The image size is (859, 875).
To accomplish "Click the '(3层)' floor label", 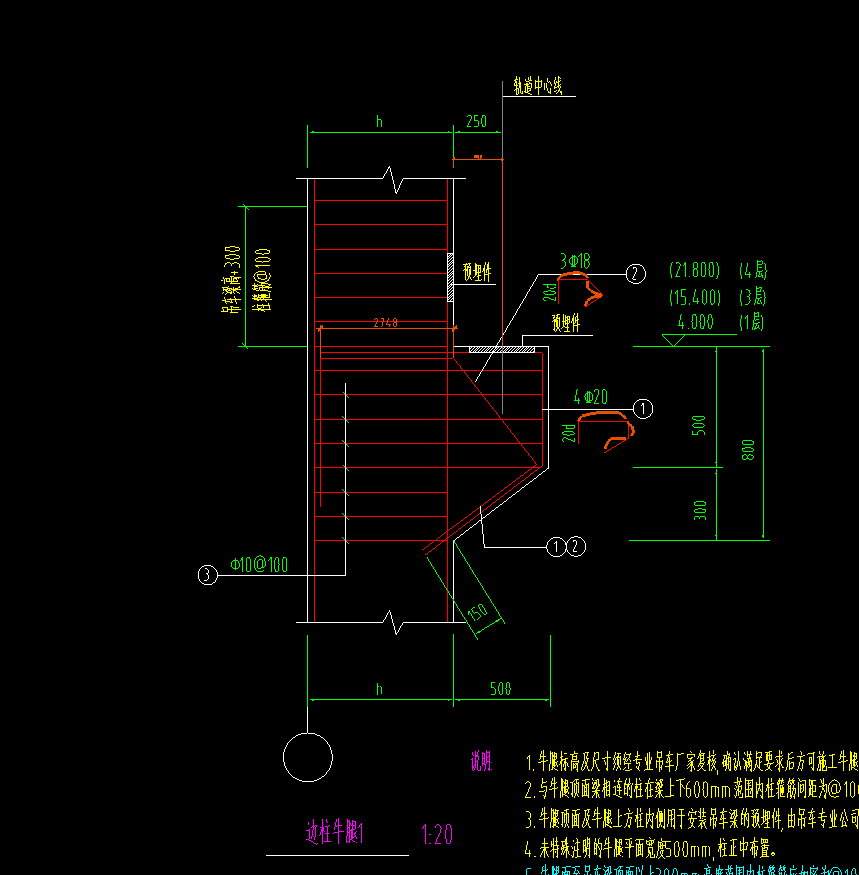I will 752,297.
